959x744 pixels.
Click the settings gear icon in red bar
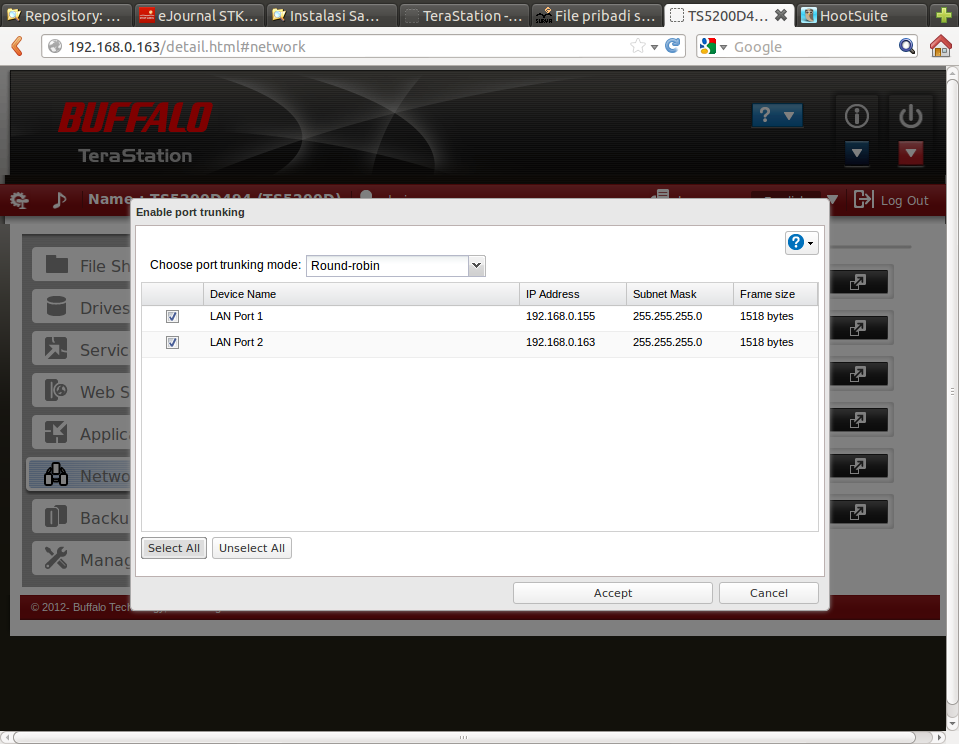click(x=20, y=200)
